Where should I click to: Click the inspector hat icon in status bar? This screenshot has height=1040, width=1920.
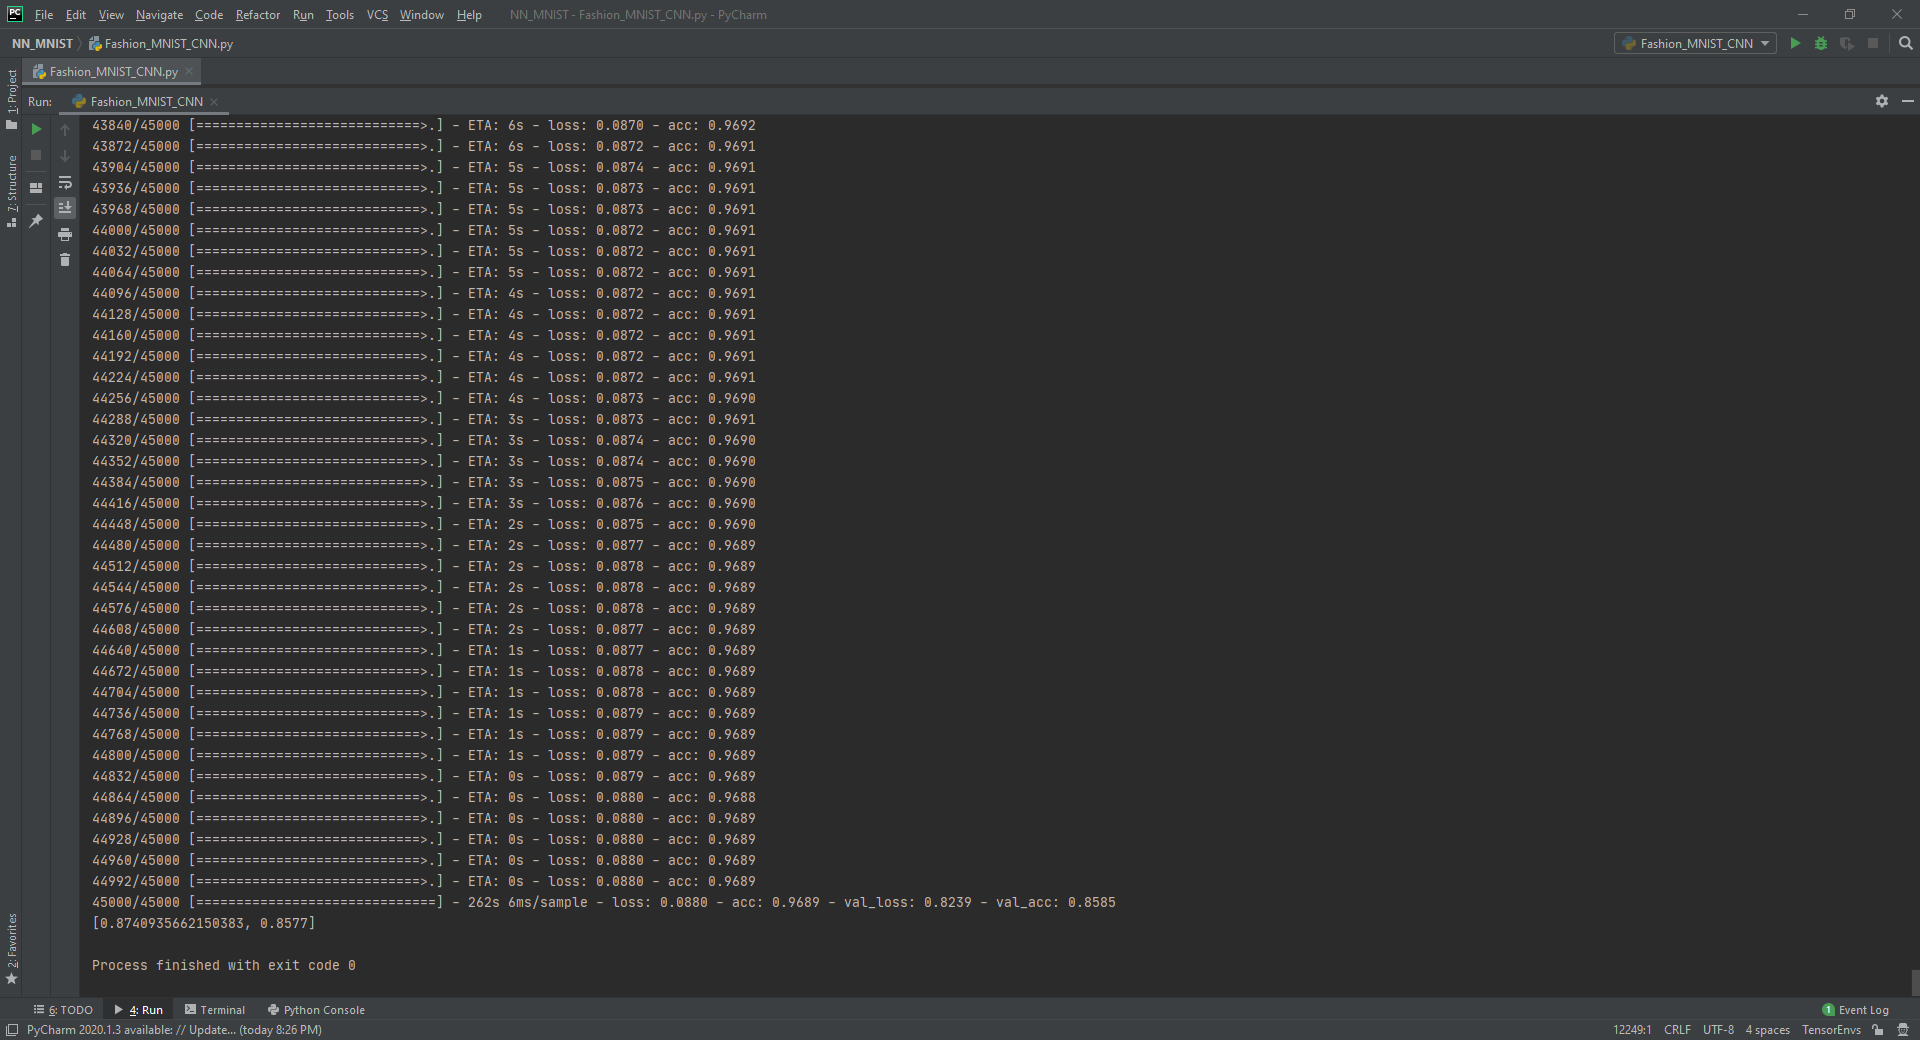pyautogui.click(x=1903, y=1030)
